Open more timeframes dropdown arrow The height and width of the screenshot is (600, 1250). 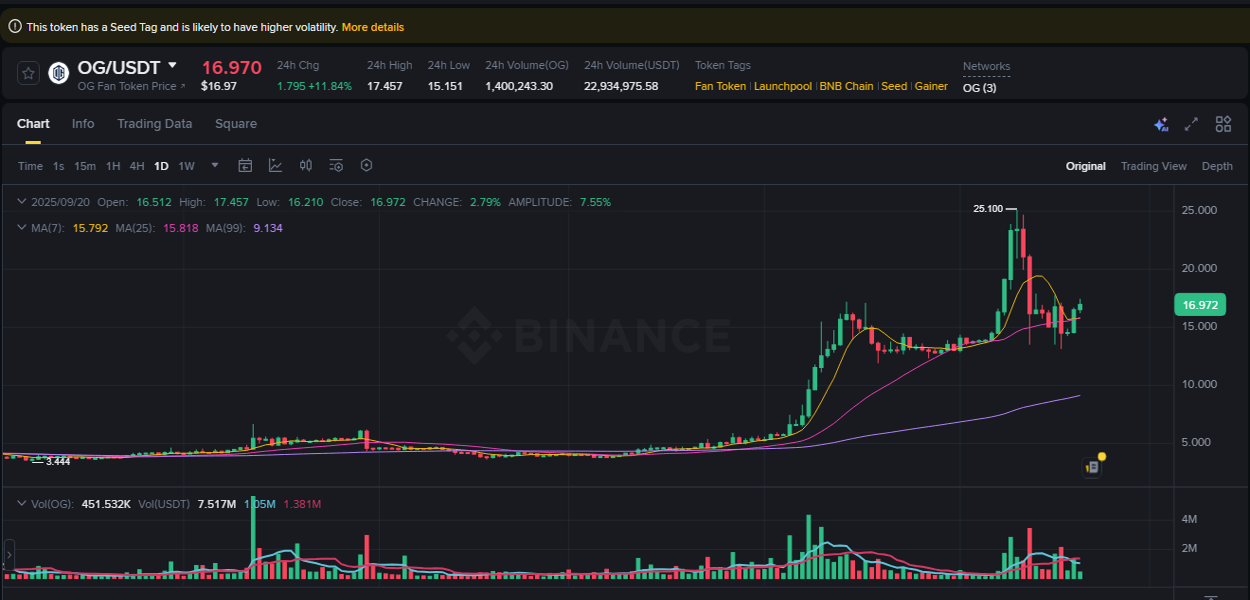(x=213, y=165)
